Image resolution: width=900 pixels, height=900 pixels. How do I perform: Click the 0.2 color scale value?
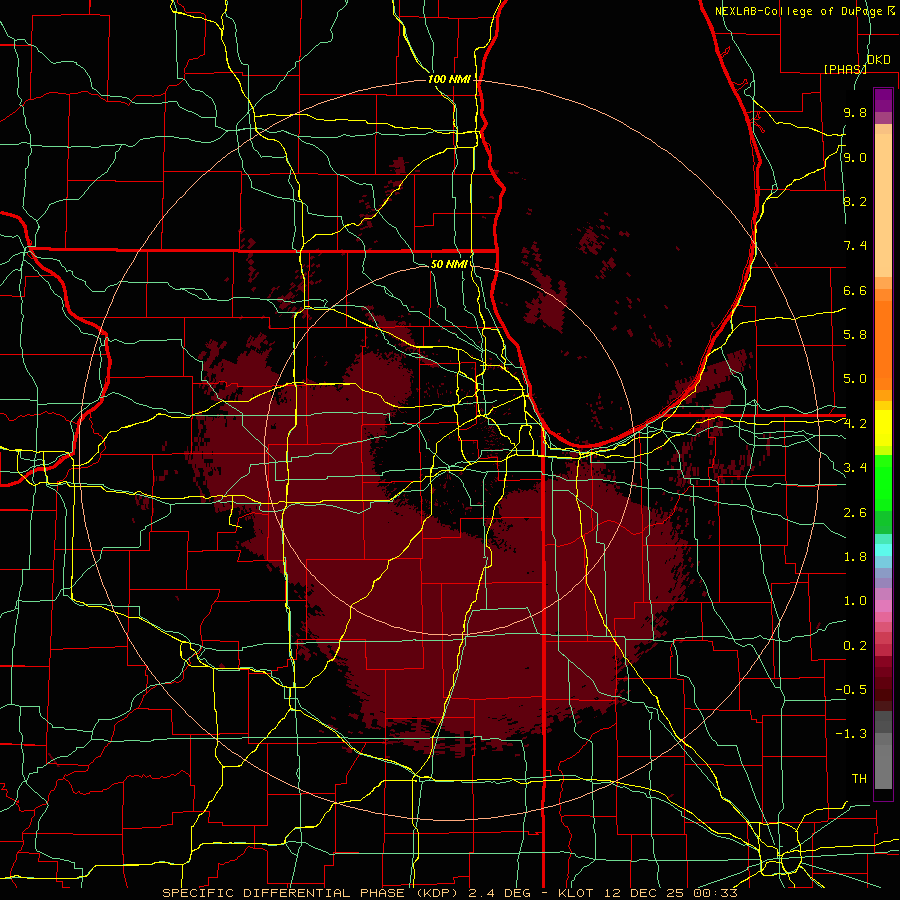[x=855, y=646]
